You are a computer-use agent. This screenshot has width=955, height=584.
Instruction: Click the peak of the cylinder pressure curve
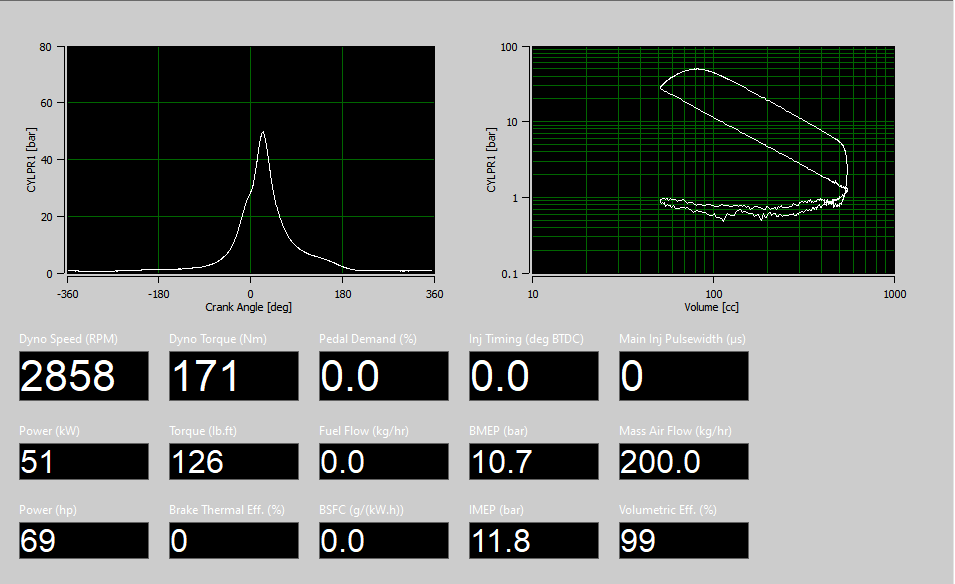[x=262, y=132]
